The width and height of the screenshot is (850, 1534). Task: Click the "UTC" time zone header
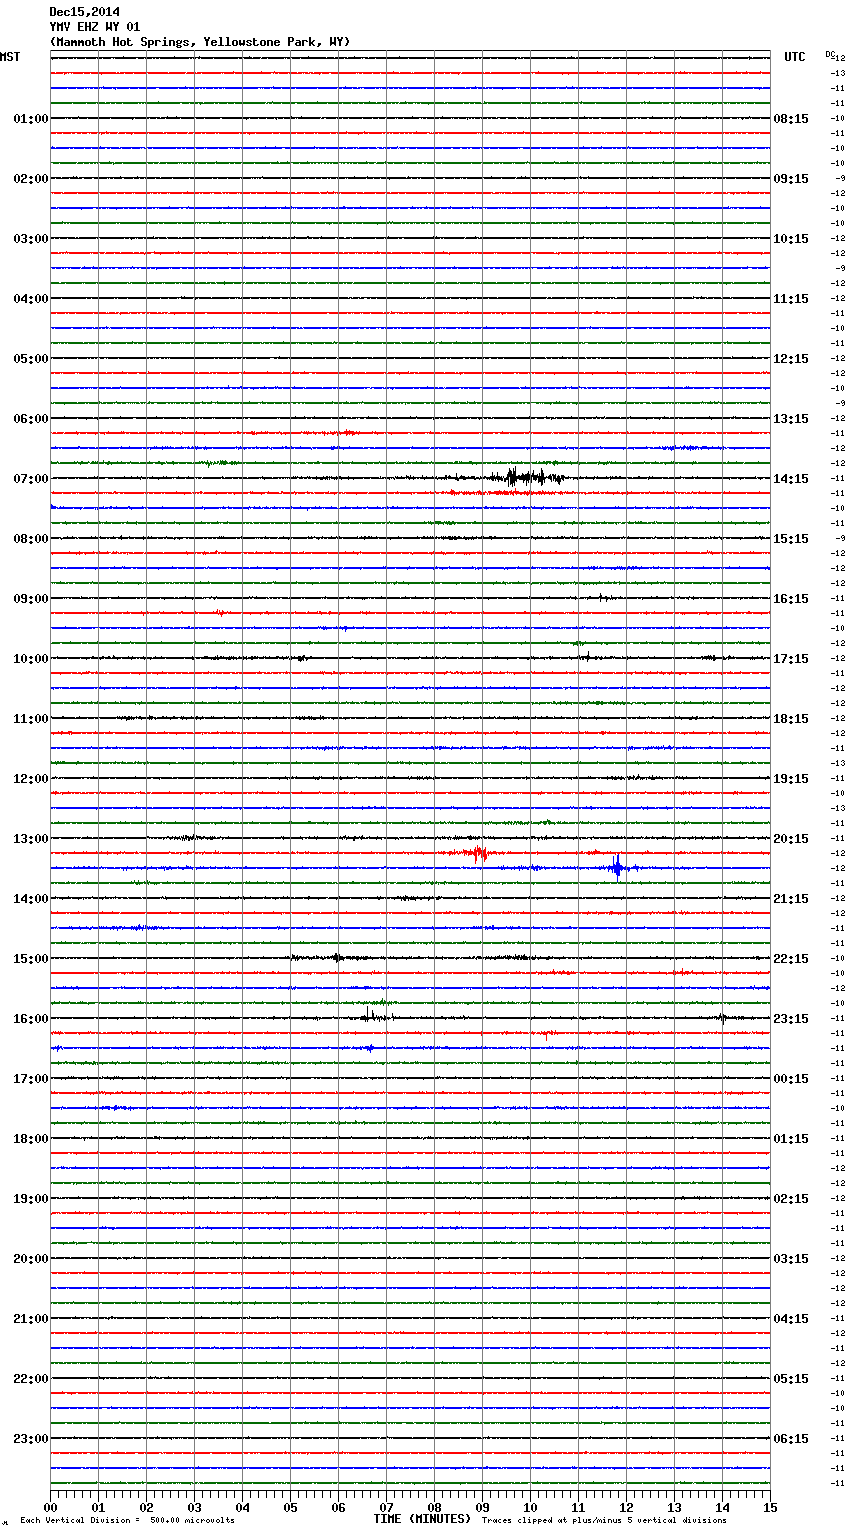(x=795, y=57)
